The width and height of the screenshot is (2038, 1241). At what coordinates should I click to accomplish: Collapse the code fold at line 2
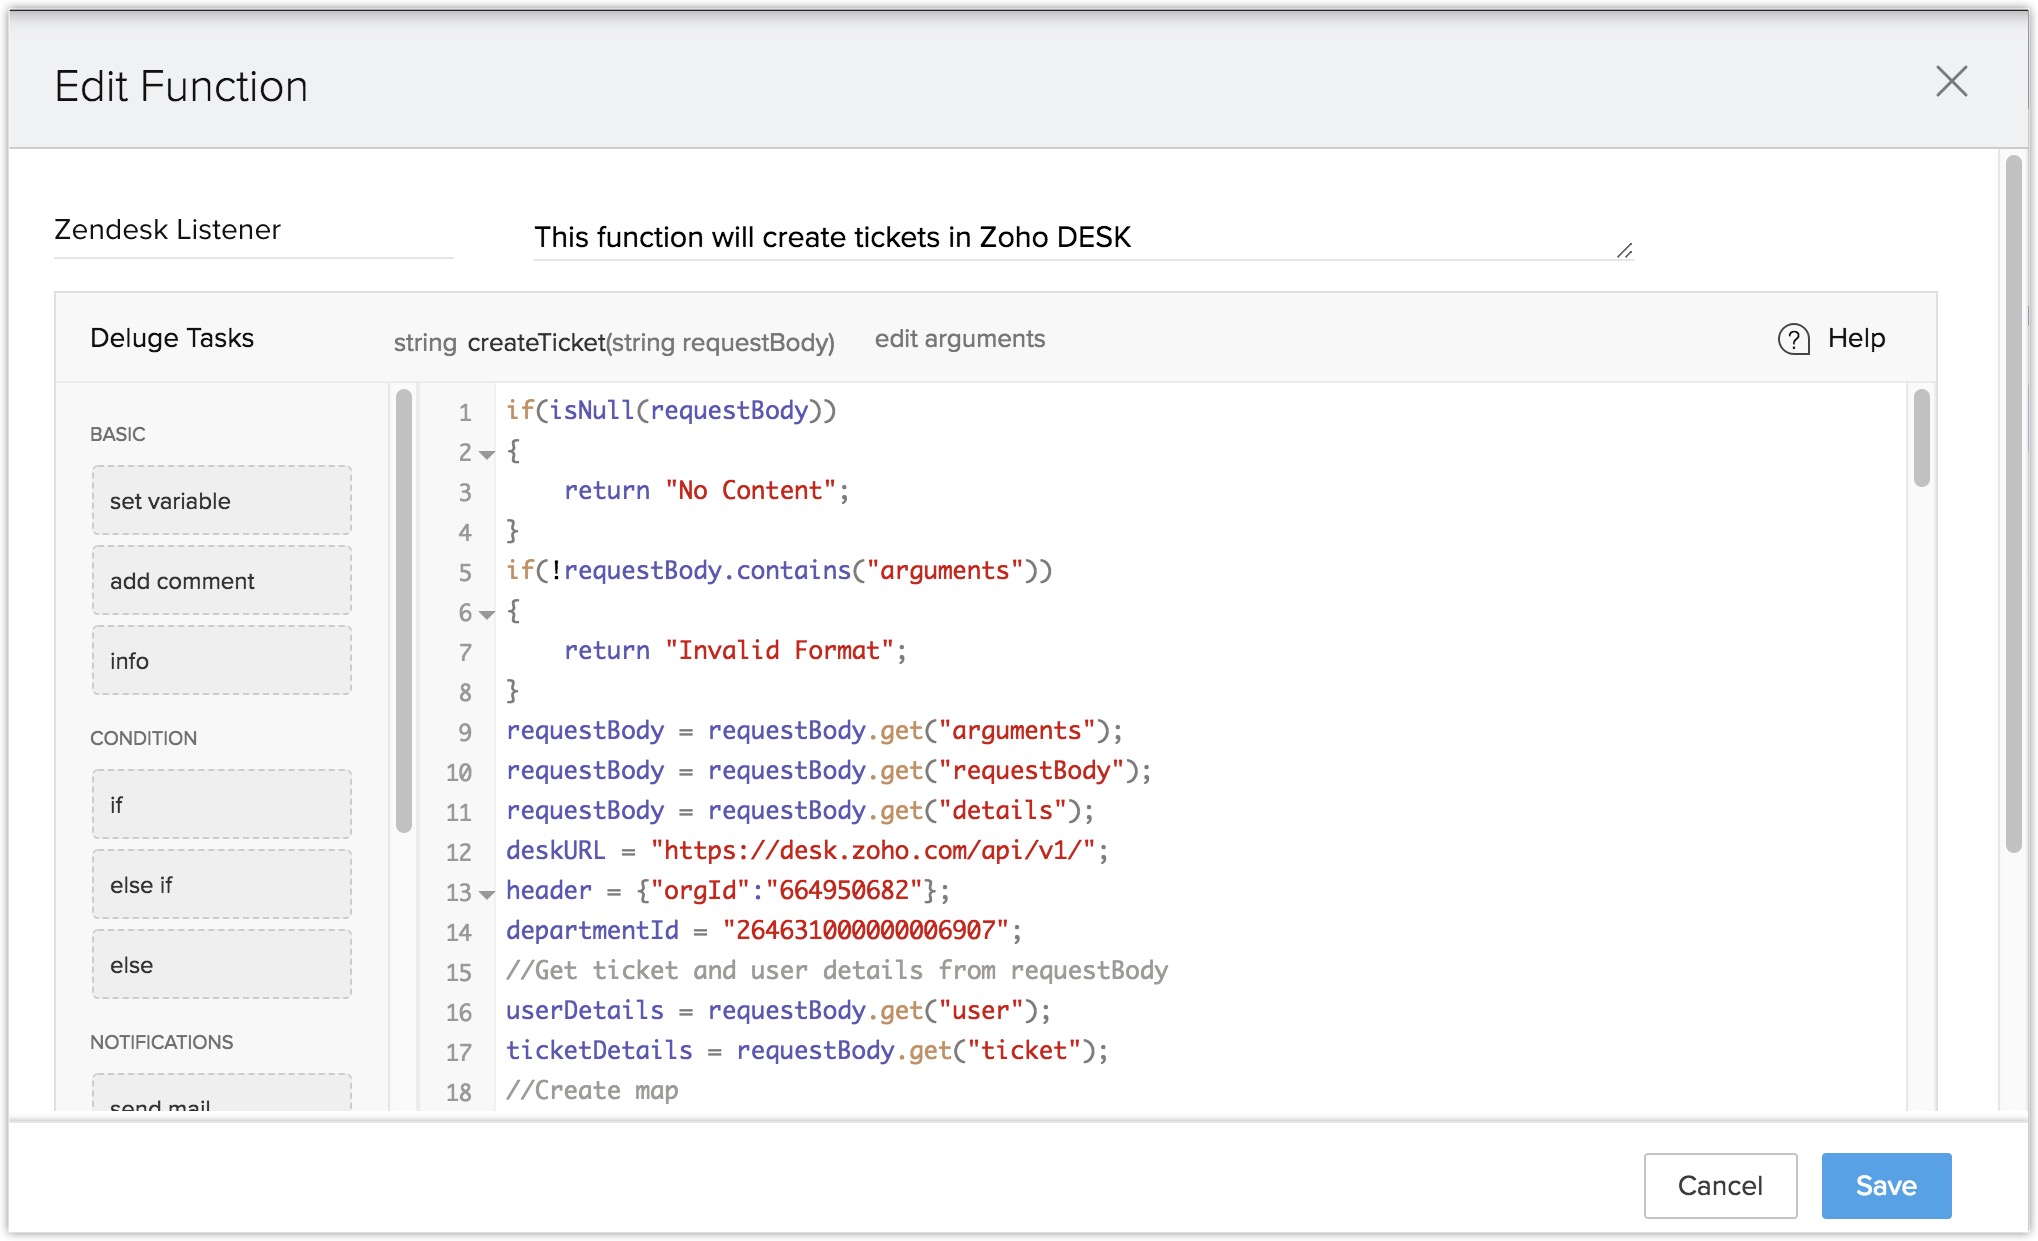[x=487, y=454]
